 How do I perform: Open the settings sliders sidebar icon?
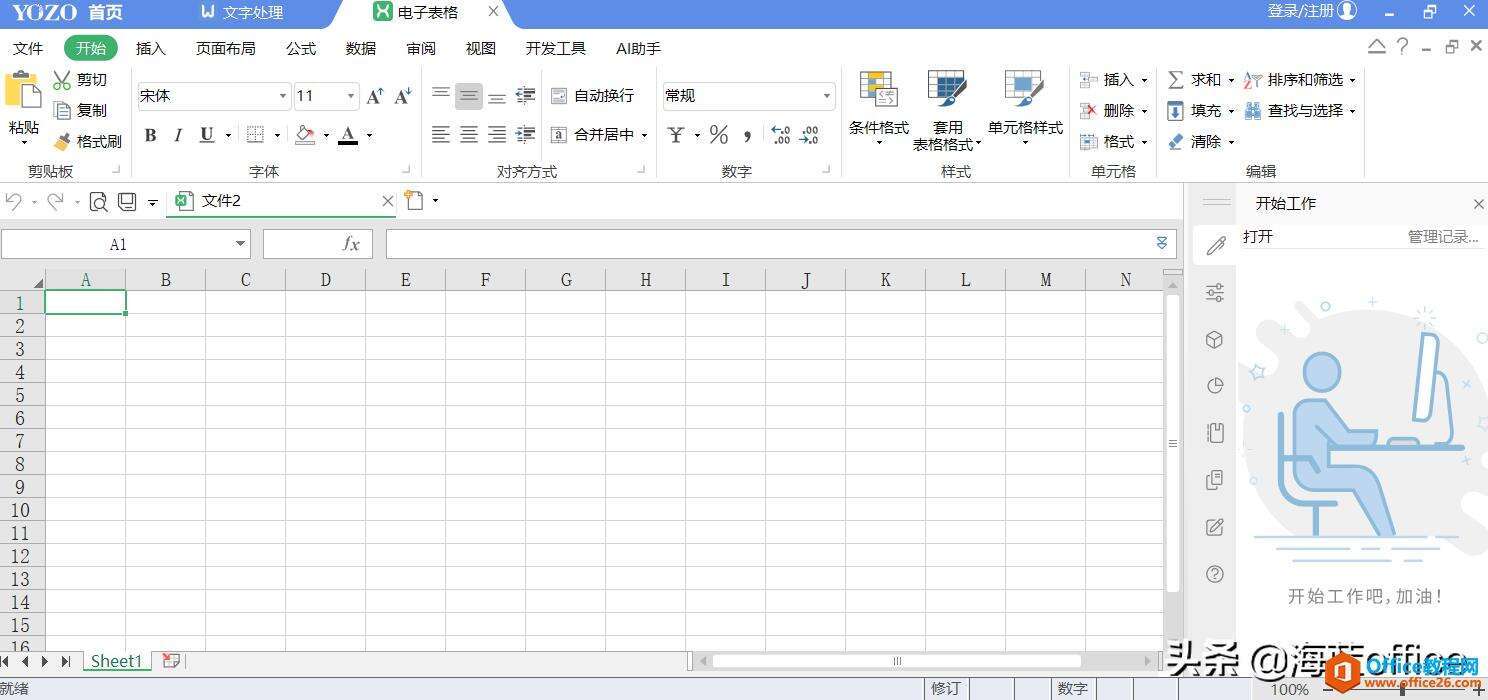[x=1215, y=293]
